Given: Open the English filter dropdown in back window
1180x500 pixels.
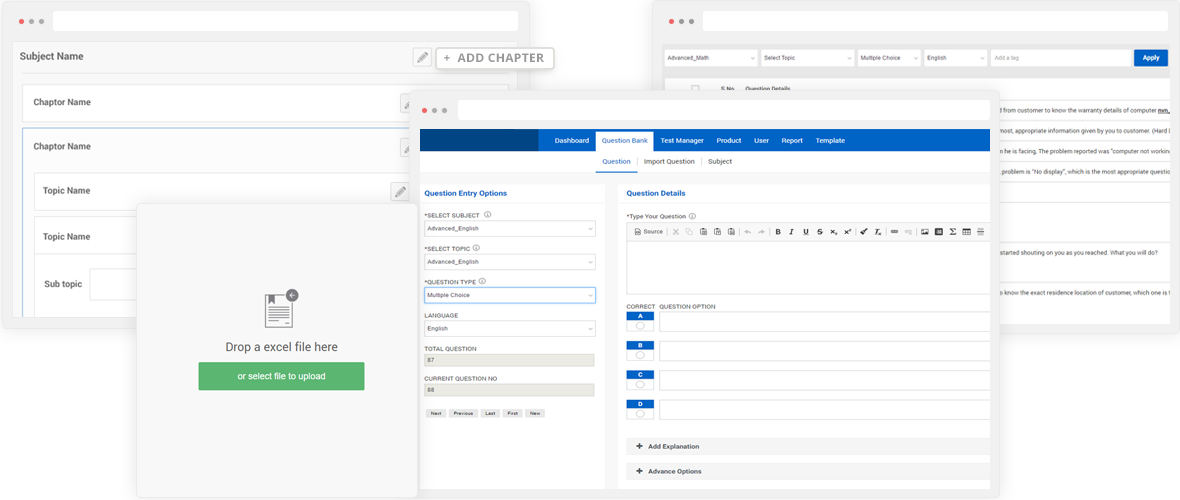Looking at the screenshot, I should click(x=956, y=57).
